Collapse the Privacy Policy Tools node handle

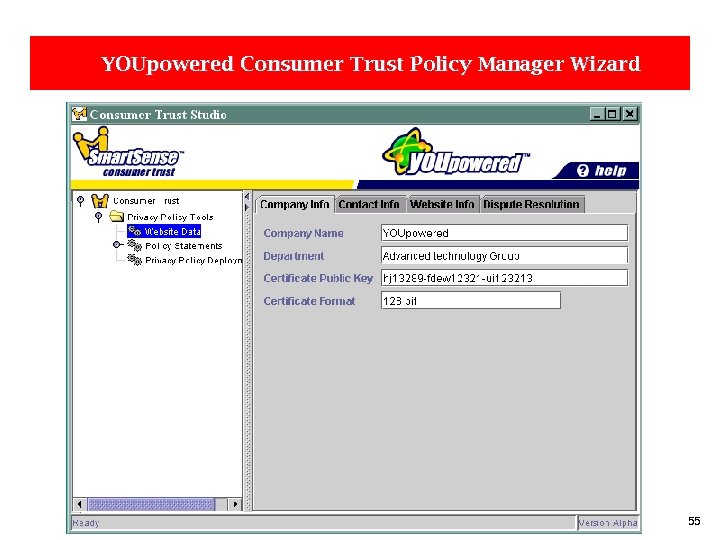[x=98, y=217]
